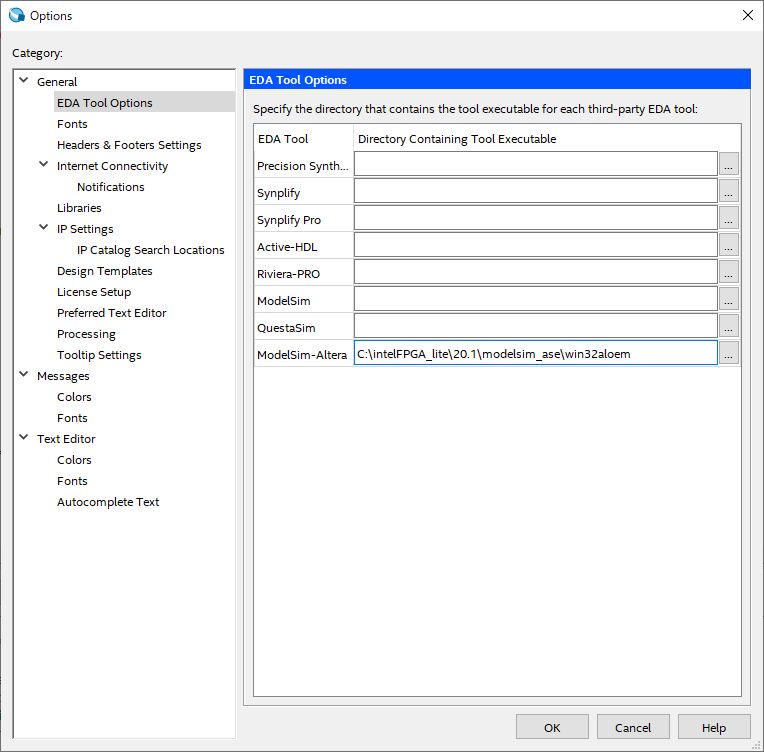Collapse the Messages category
The width and height of the screenshot is (764, 752).
24,375
